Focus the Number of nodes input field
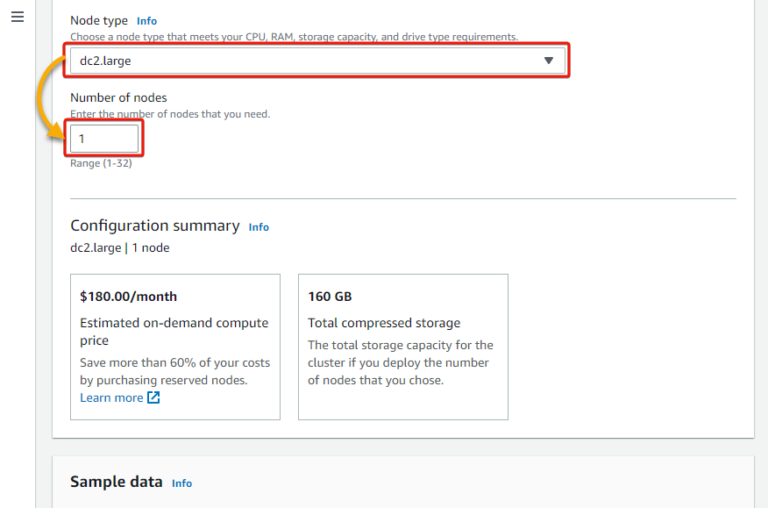Viewport: 768px width, 508px height. pos(104,139)
